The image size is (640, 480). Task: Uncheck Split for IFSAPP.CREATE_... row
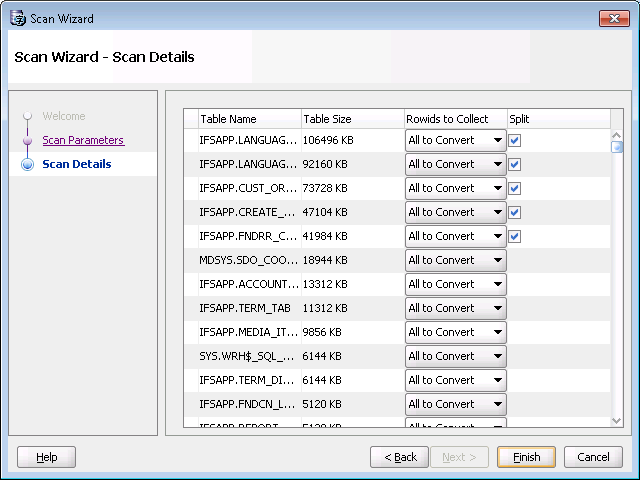(x=514, y=212)
